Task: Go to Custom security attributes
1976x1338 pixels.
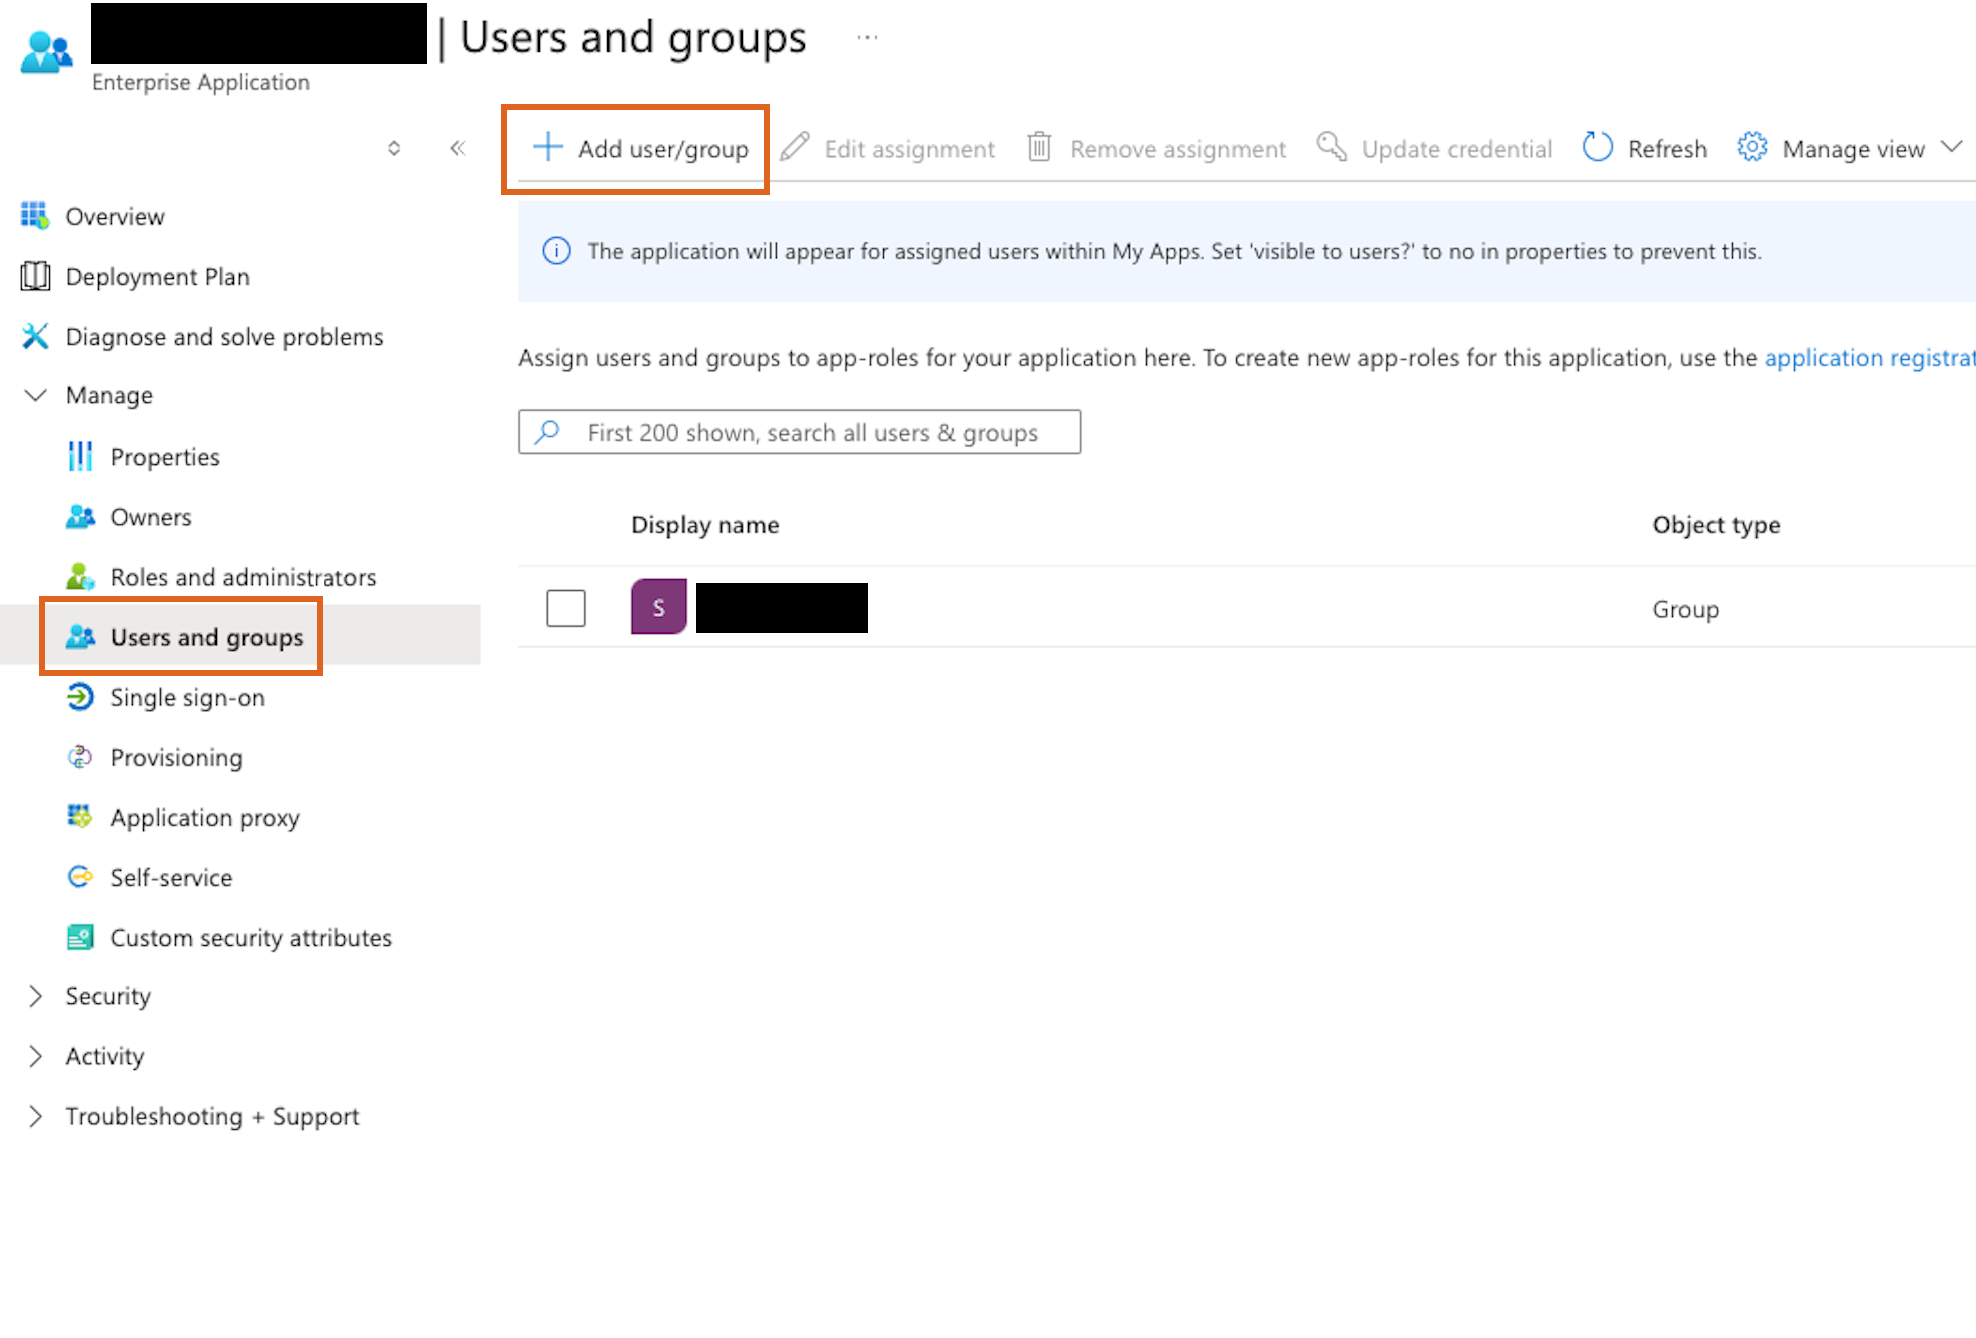Action: pos(250,938)
